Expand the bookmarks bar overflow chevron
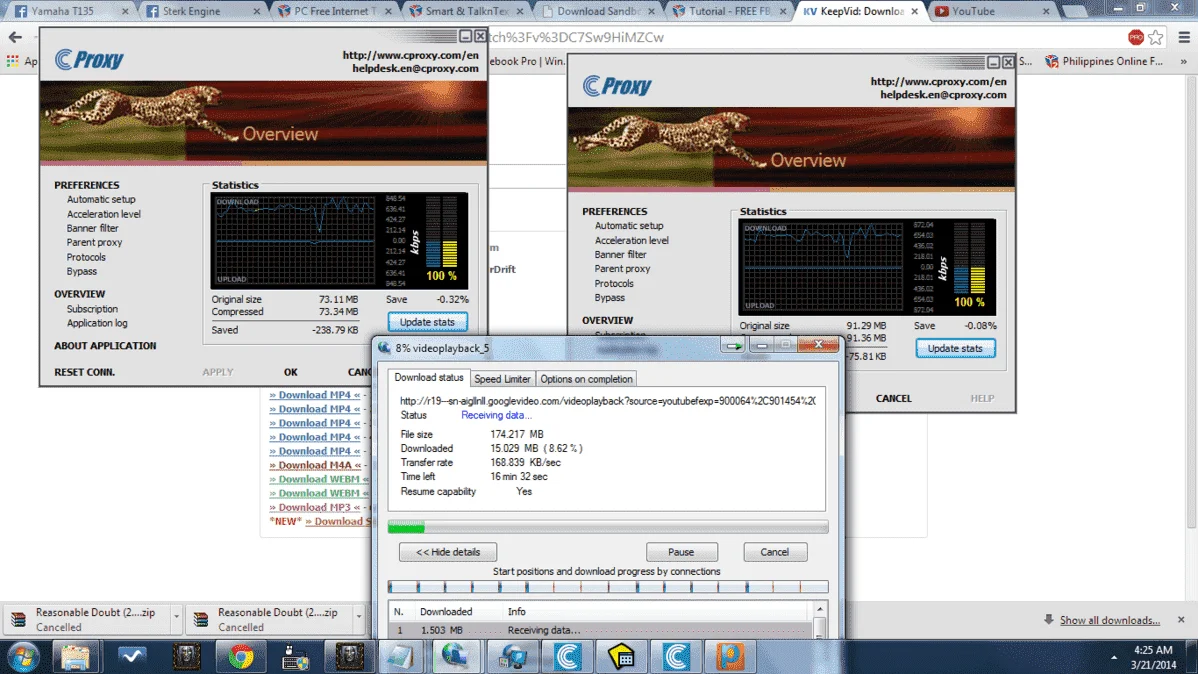Viewport: 1198px width, 674px height. point(1183,61)
